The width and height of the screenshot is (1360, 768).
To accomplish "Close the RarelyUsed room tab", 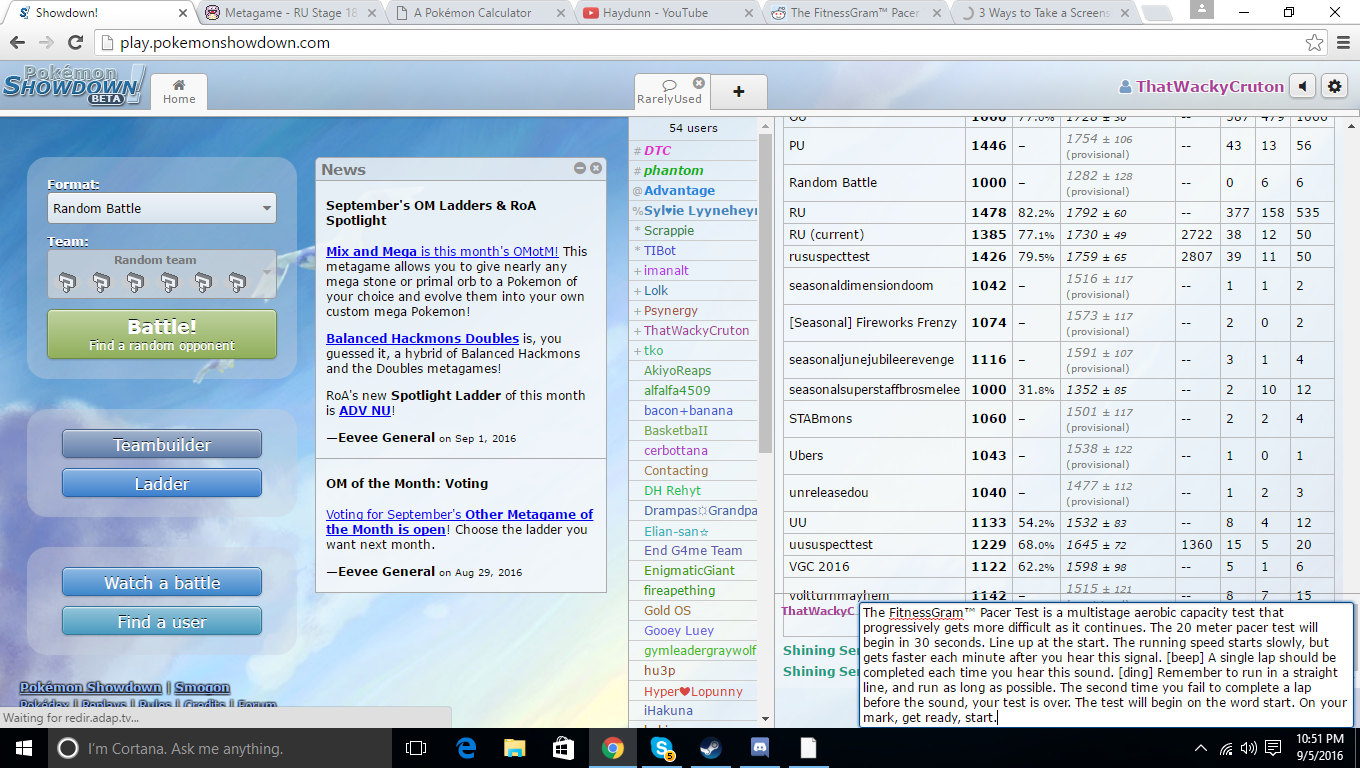I will [x=699, y=84].
